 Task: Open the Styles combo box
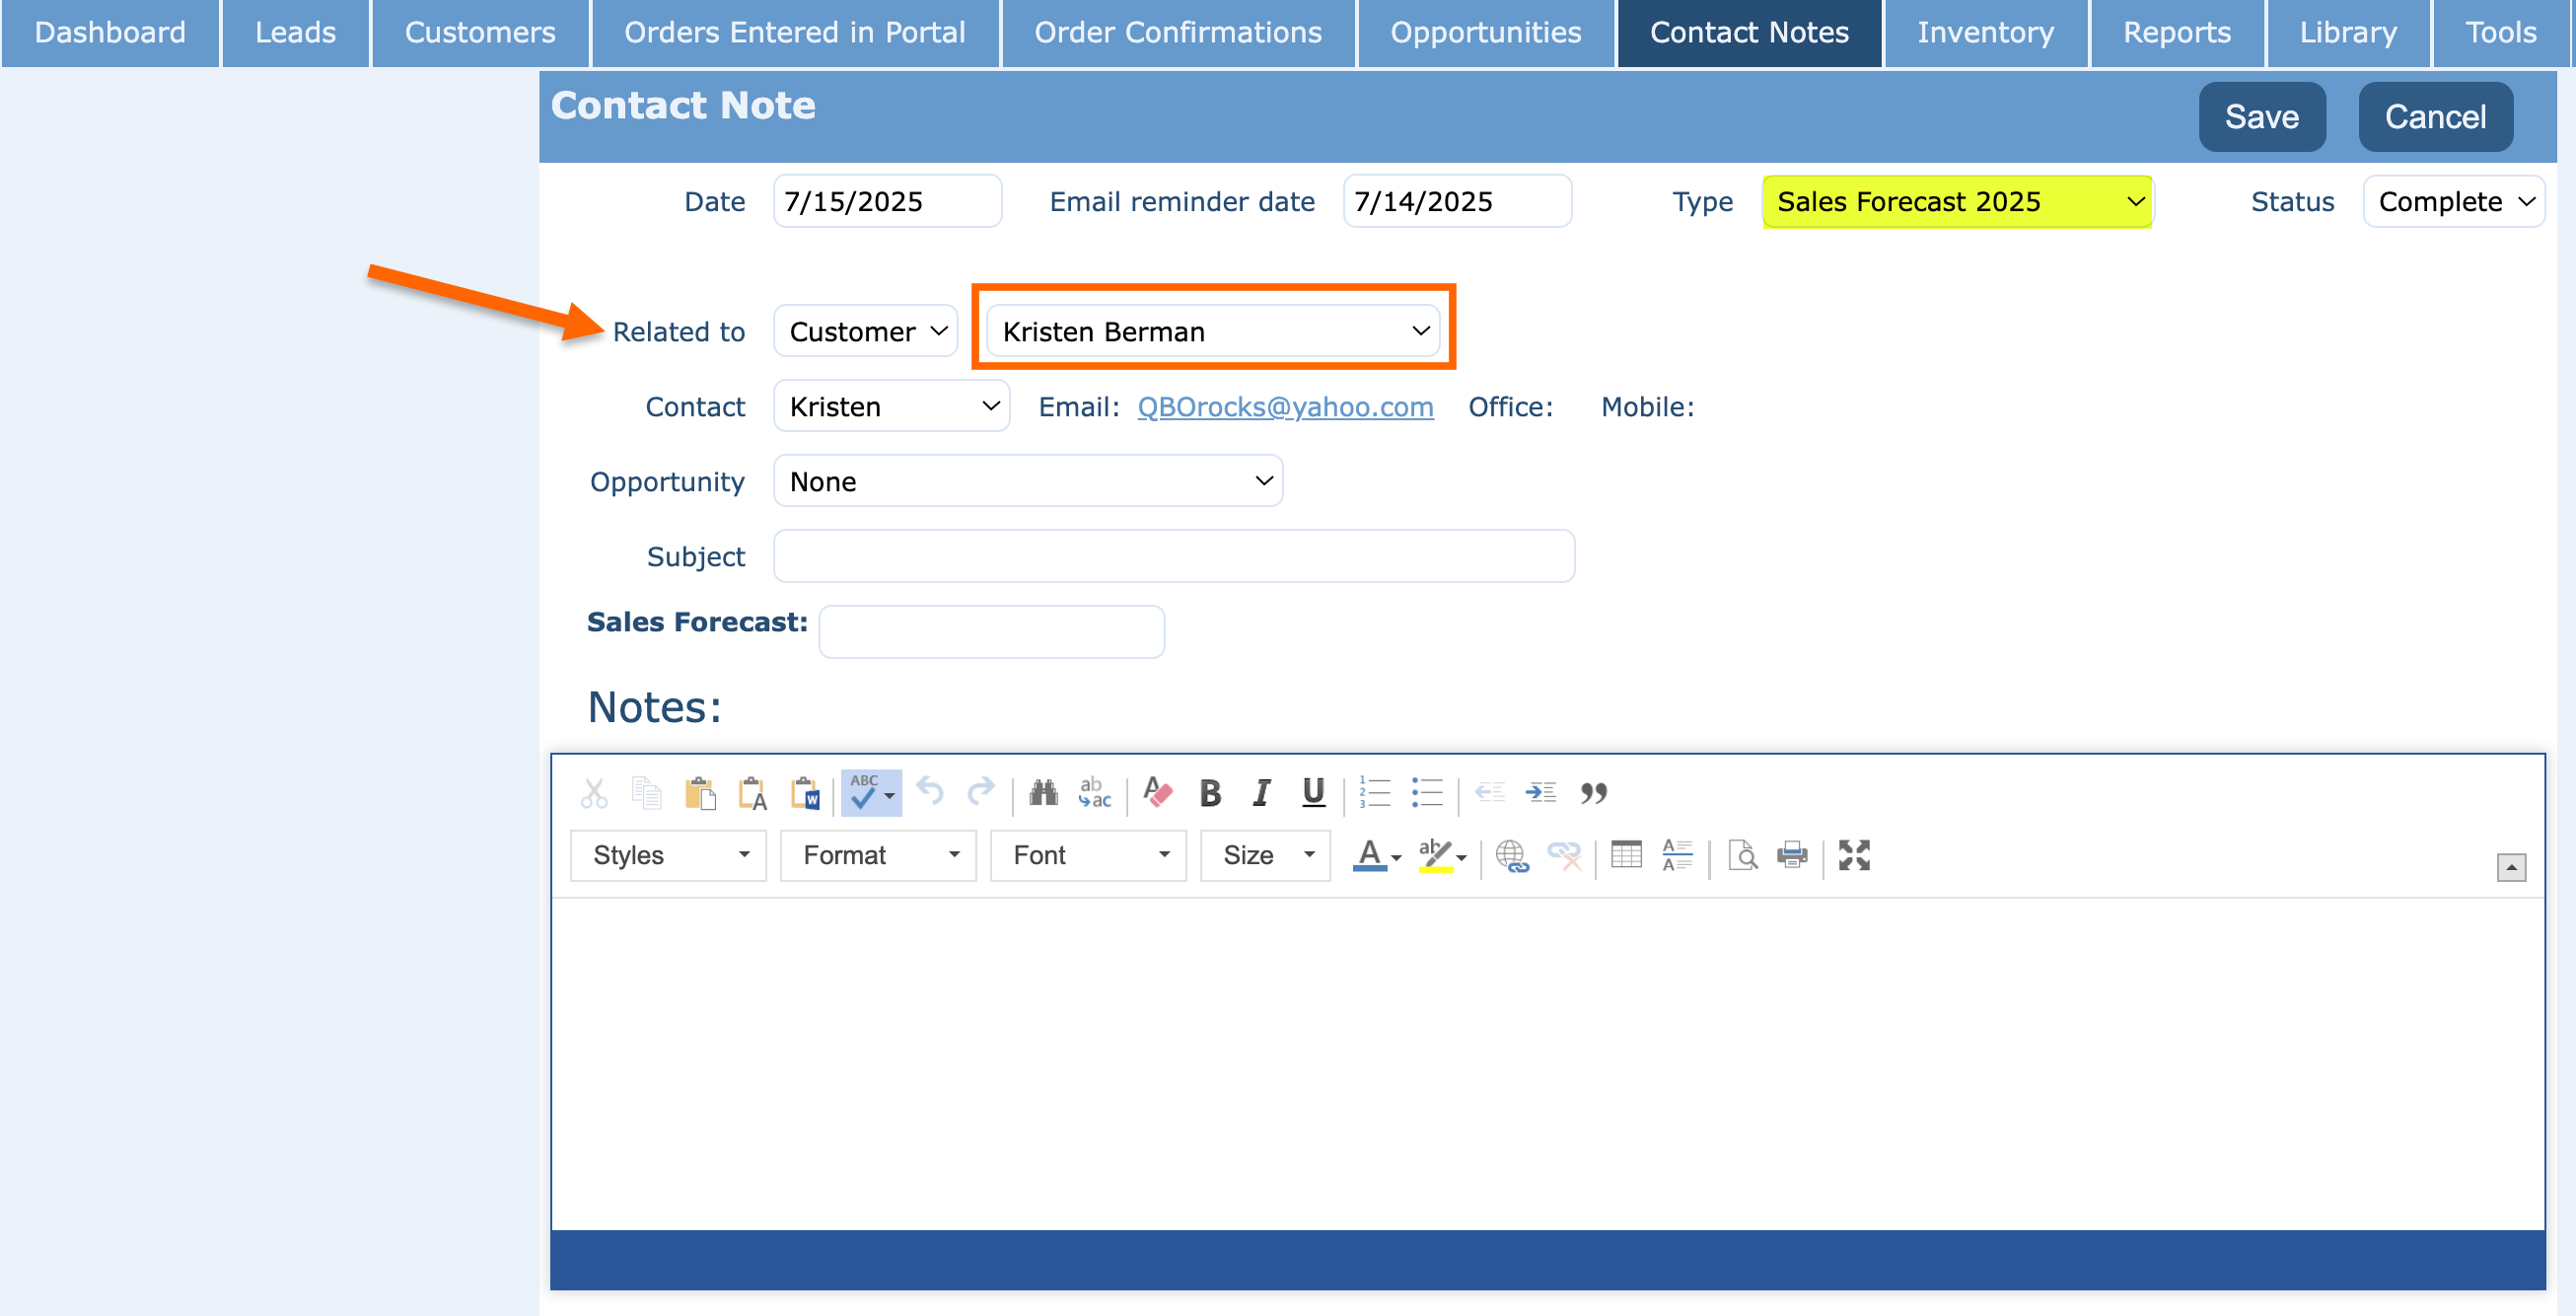[668, 855]
